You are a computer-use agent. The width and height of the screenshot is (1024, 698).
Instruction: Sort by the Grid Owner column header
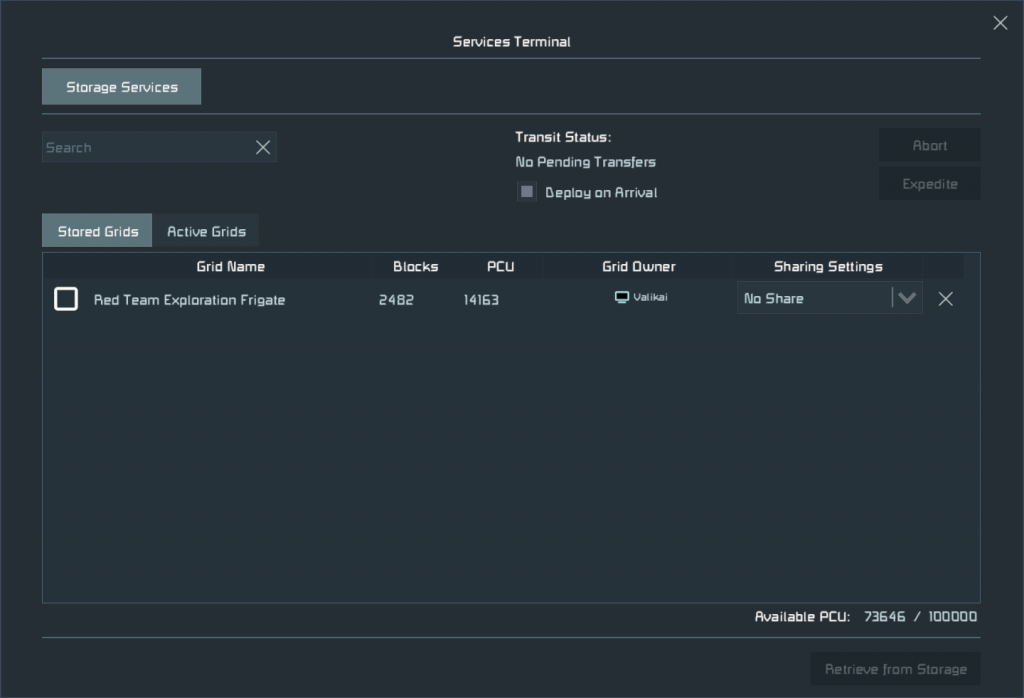638,267
